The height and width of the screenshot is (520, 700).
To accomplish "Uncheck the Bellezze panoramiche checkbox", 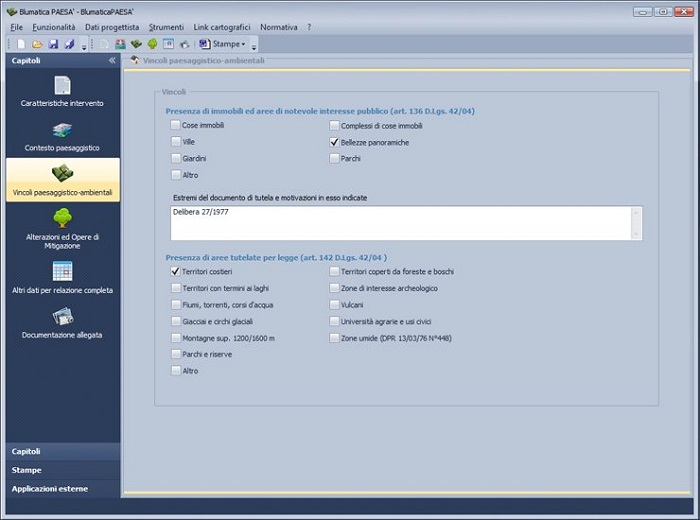I will click(x=334, y=143).
